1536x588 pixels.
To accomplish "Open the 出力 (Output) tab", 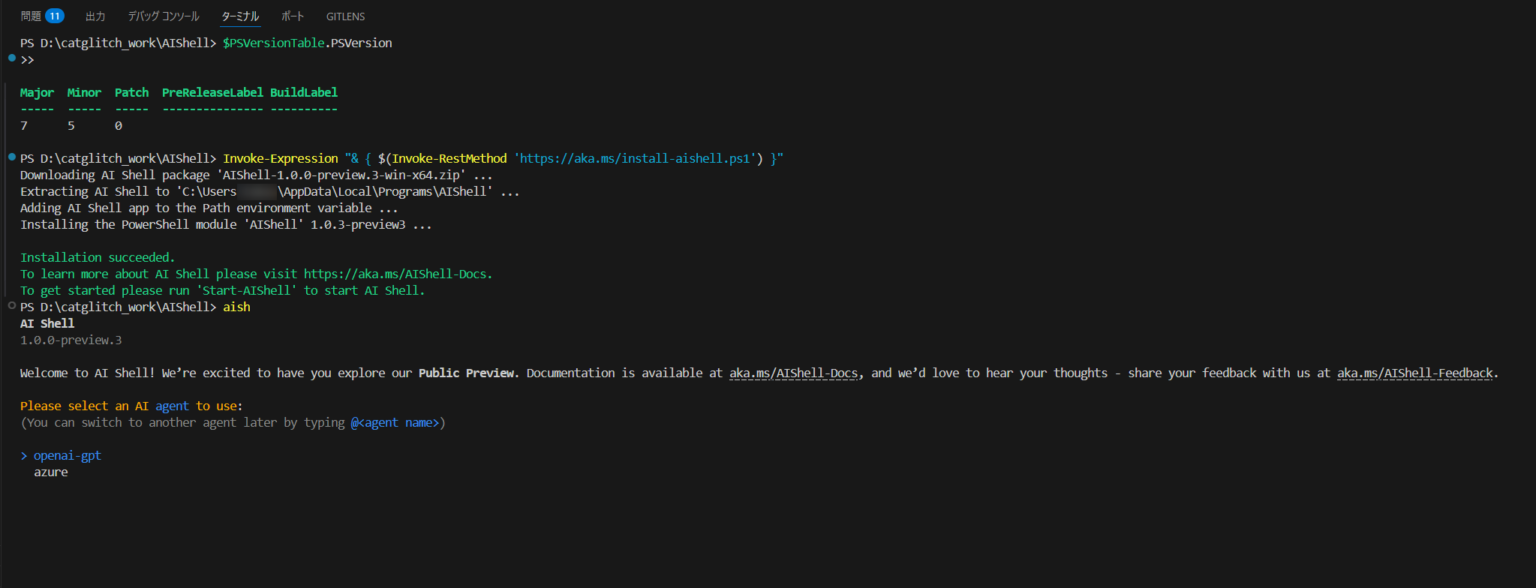I will pos(95,16).
